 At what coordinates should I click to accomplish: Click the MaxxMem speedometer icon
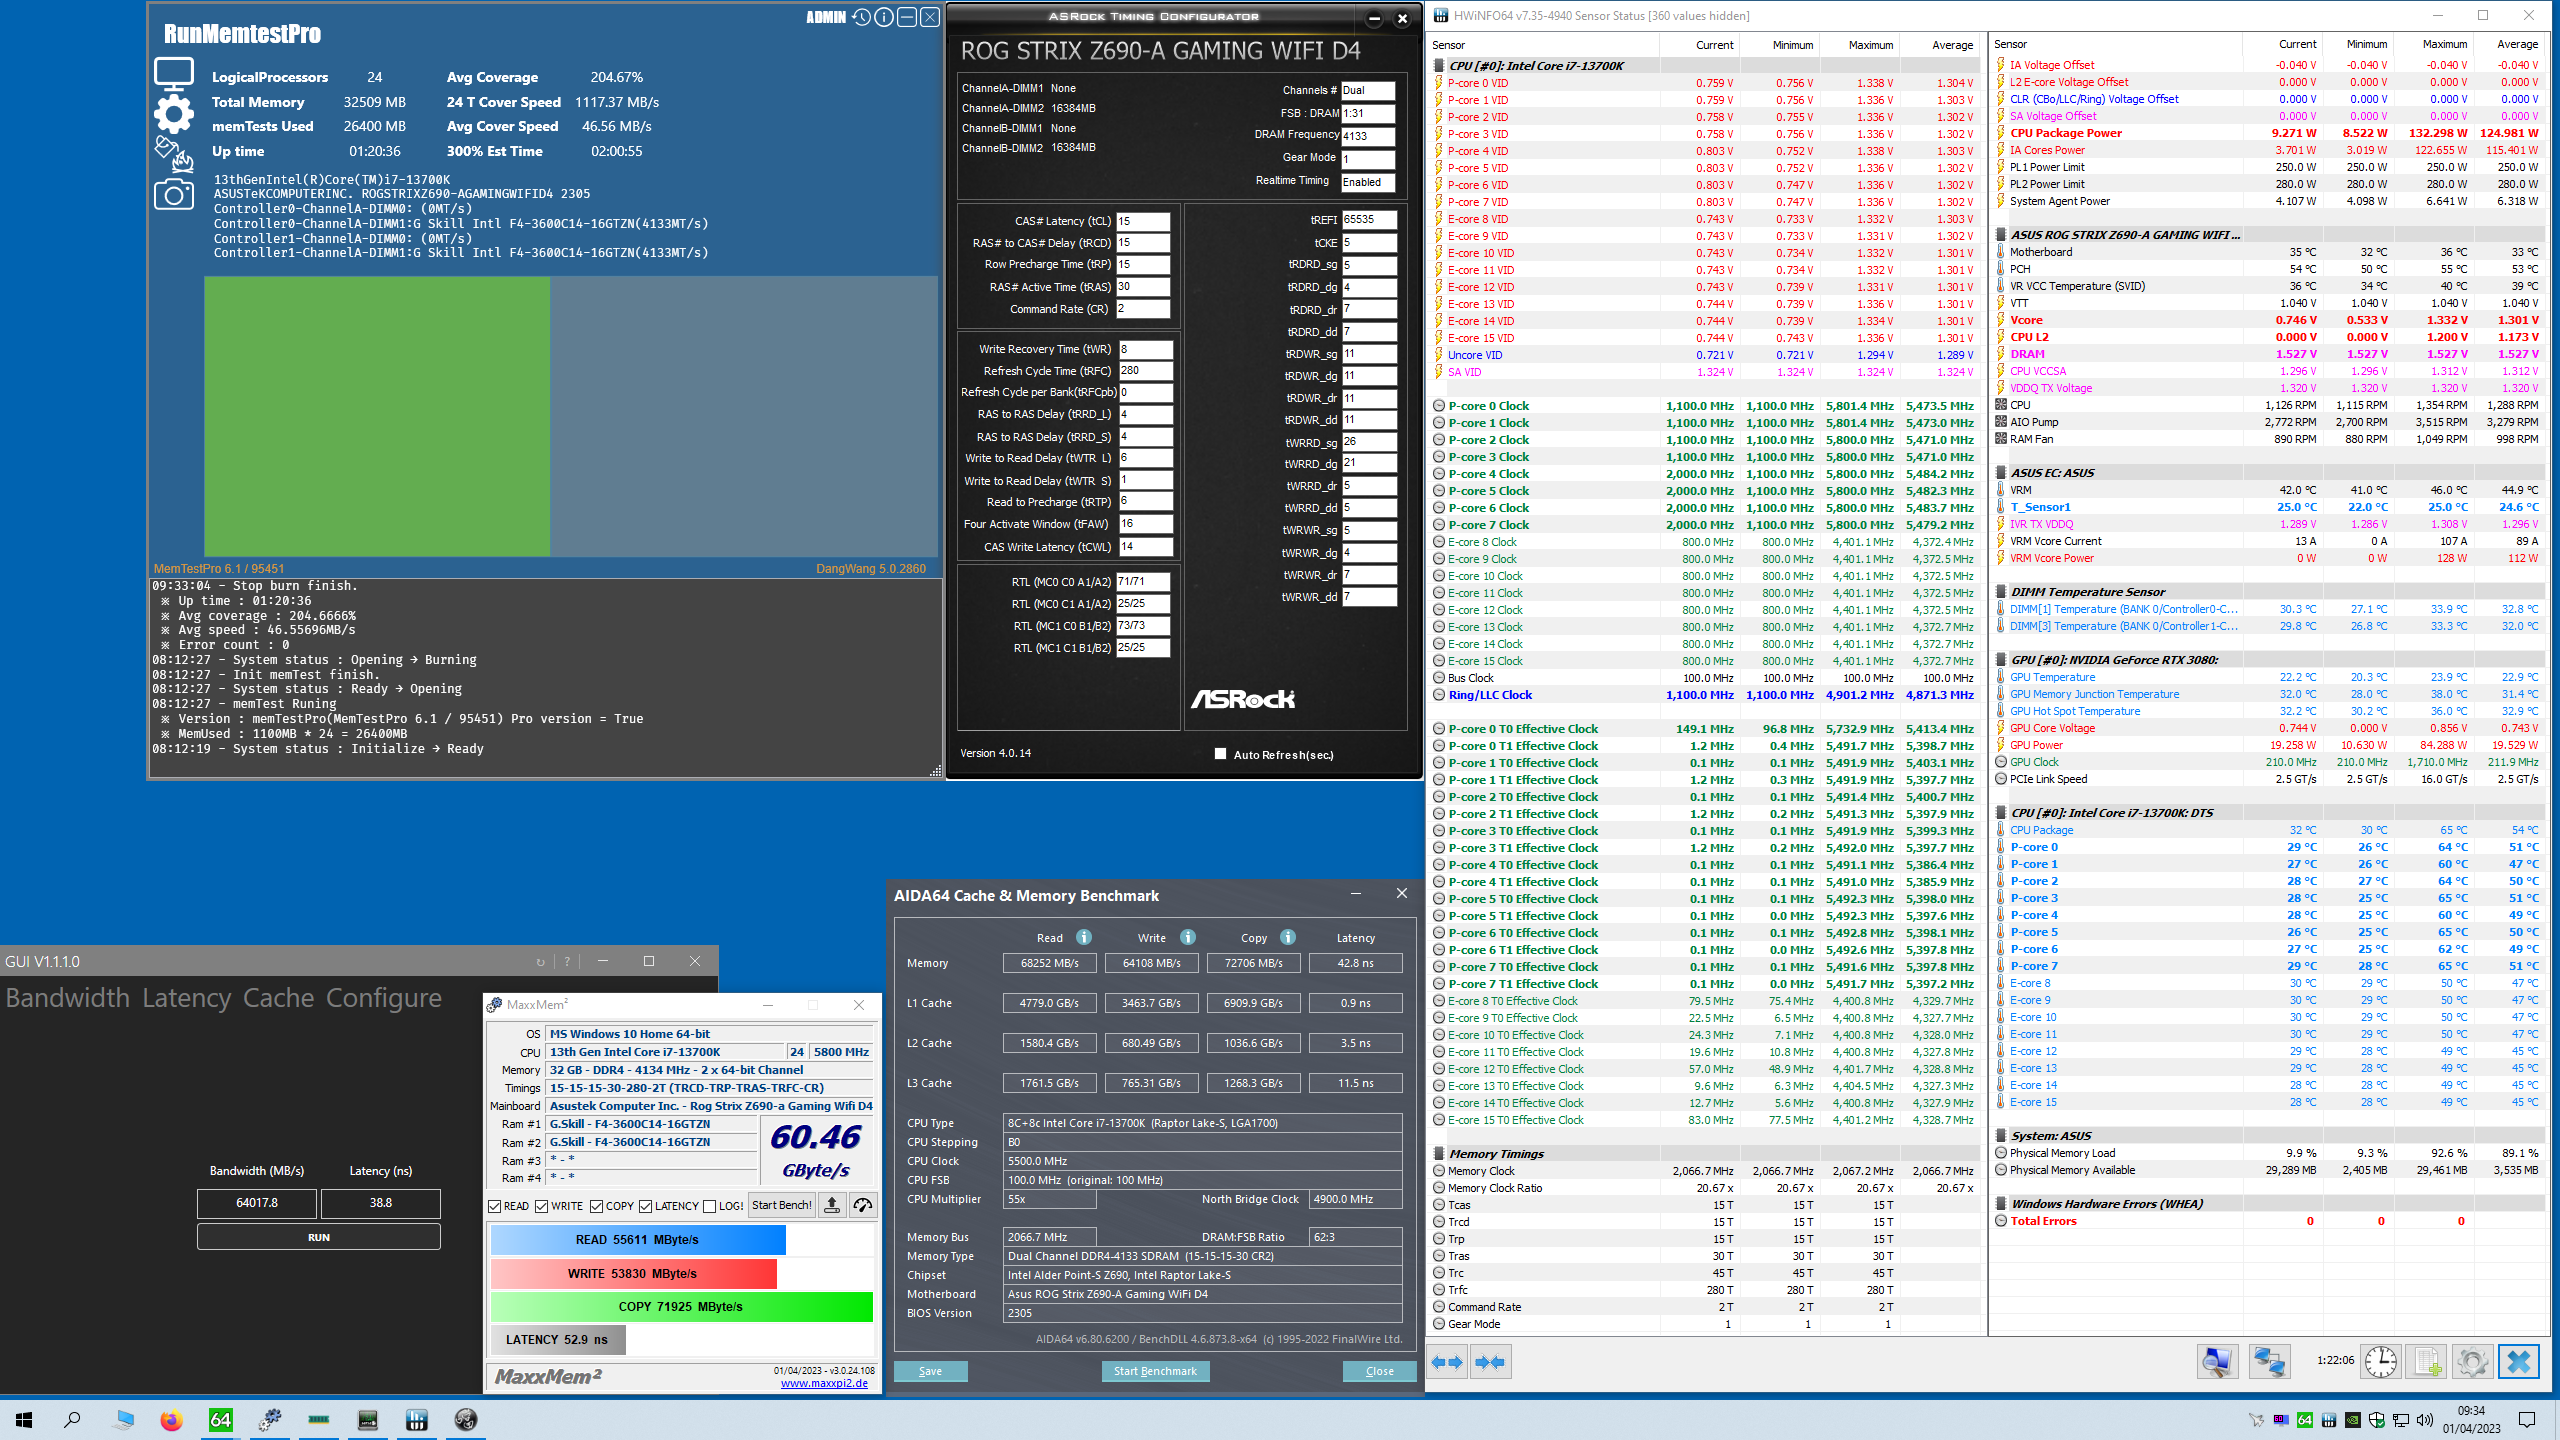tap(862, 1206)
